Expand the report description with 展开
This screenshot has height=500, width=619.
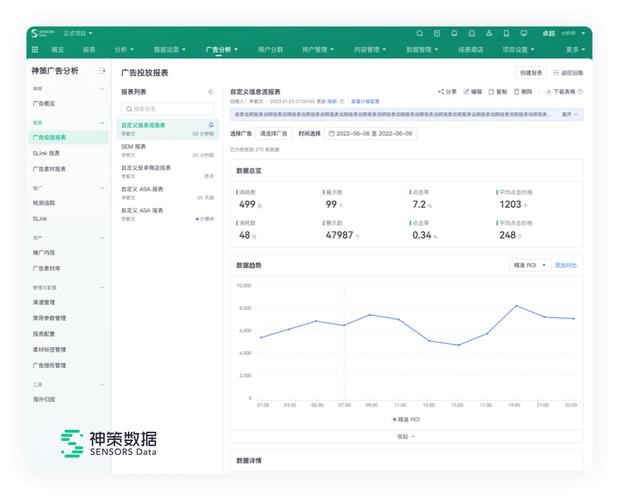tap(569, 114)
